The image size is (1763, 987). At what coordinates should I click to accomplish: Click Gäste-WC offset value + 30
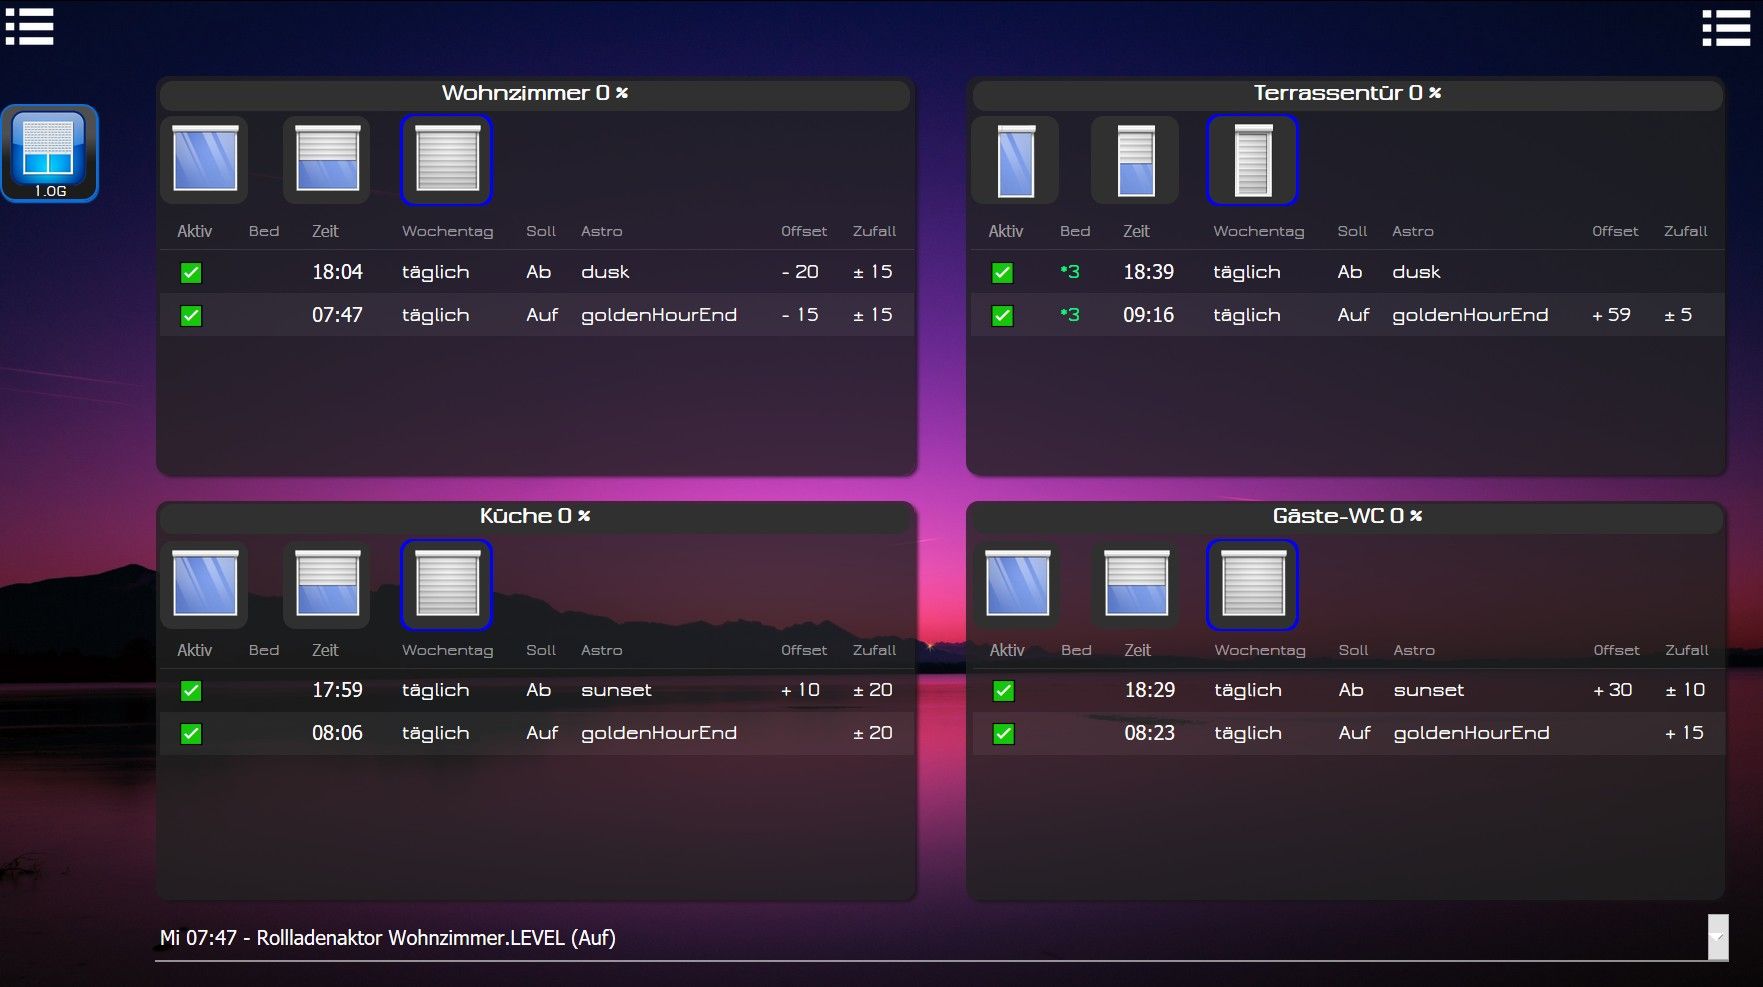(1613, 690)
